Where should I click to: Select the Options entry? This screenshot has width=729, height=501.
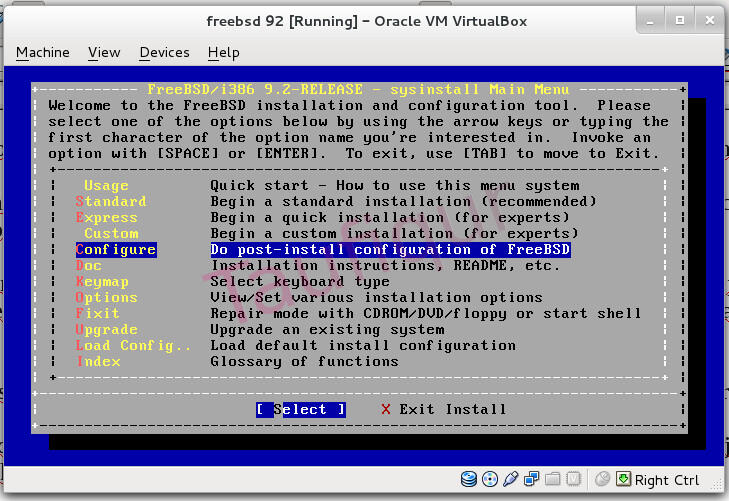tap(106, 297)
